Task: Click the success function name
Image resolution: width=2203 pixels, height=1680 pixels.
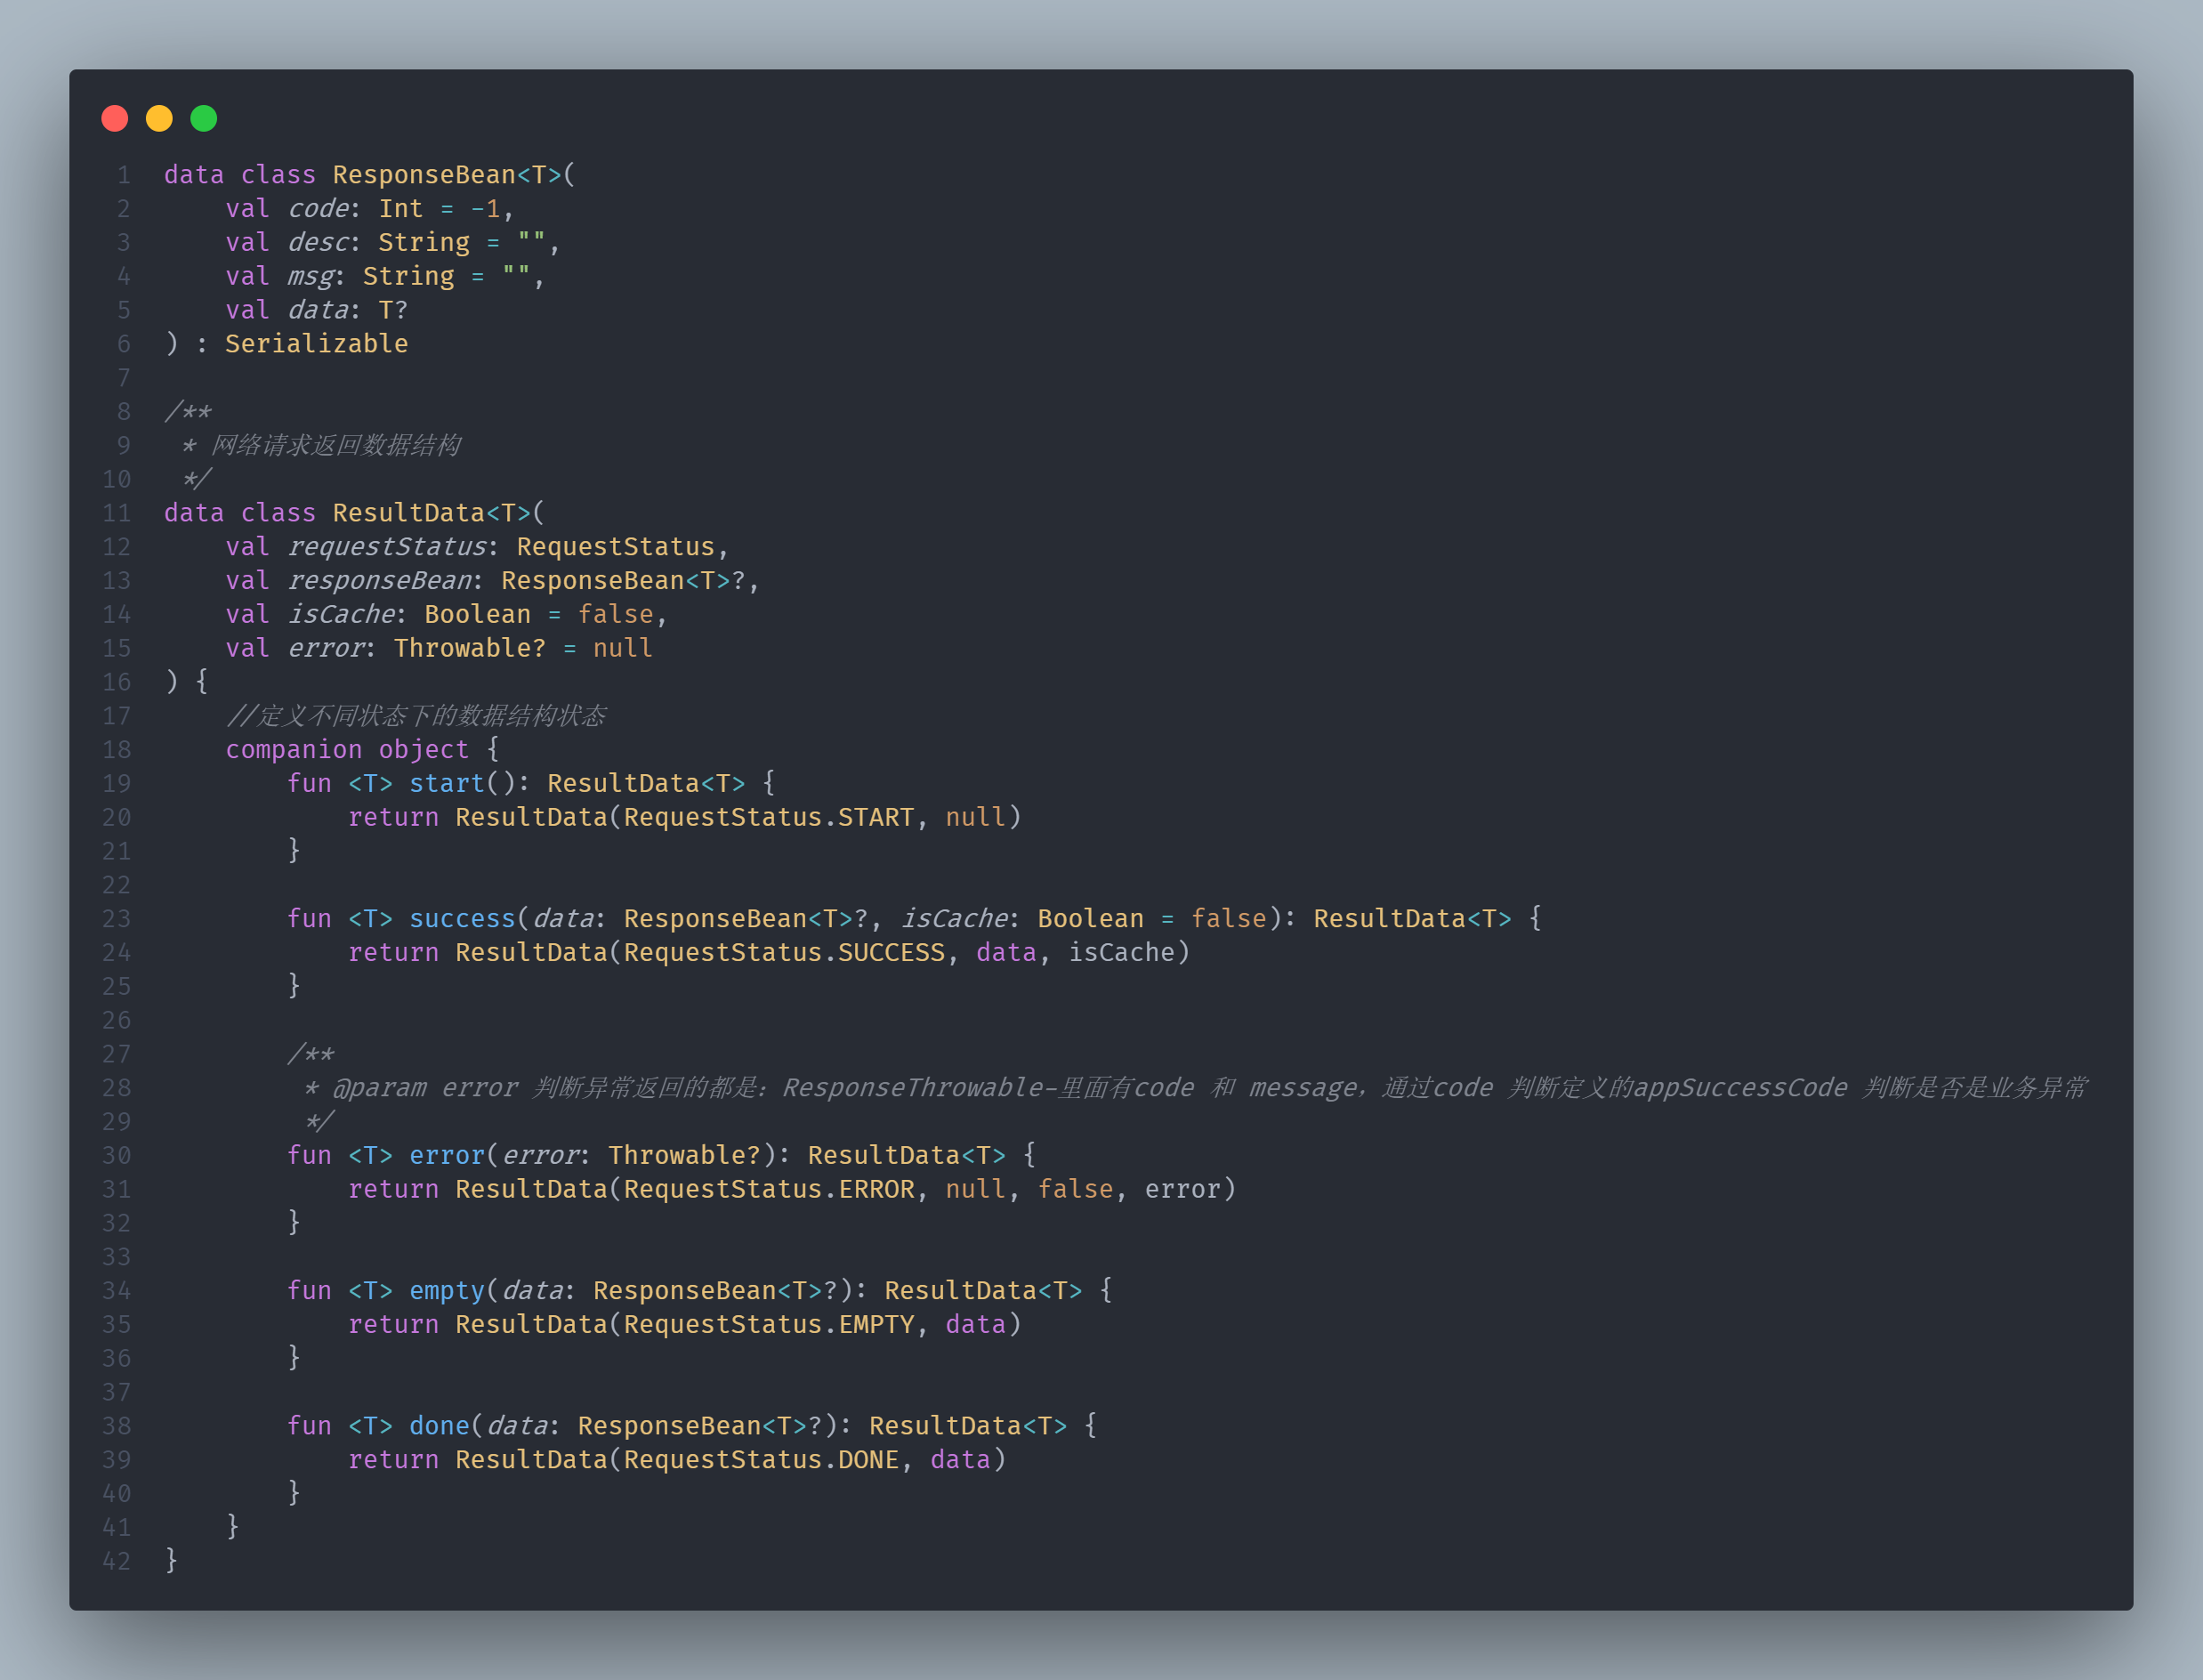Action: pos(461,919)
